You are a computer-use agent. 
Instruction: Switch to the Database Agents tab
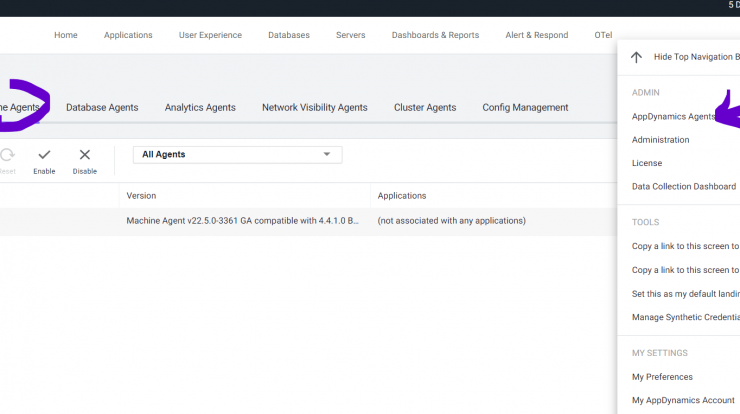102,108
